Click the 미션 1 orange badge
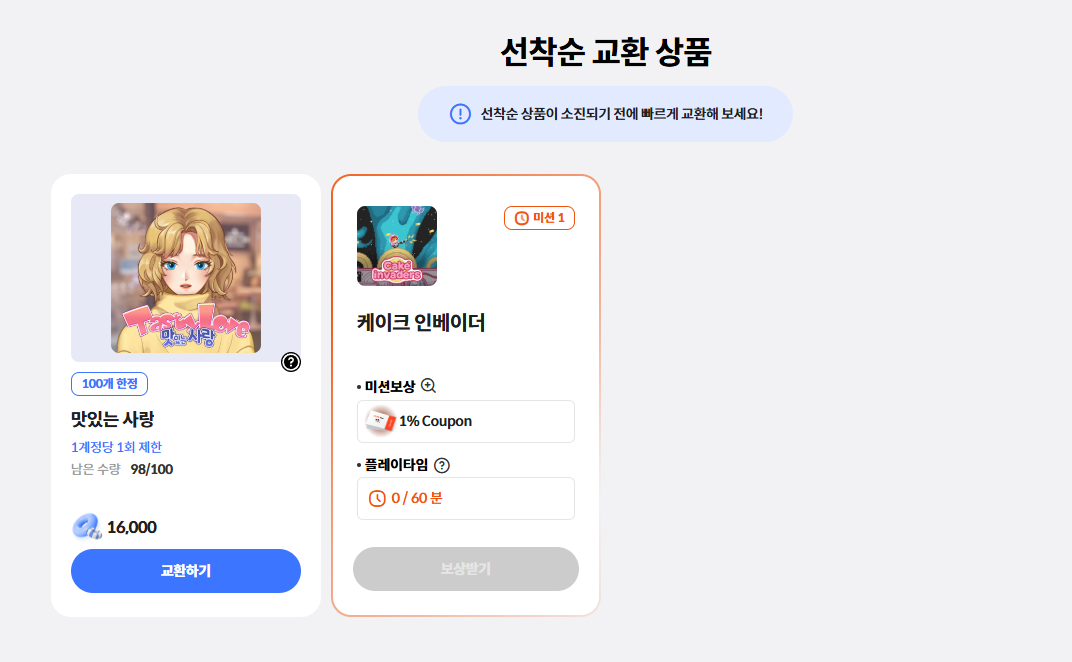Image resolution: width=1072 pixels, height=662 pixels. point(539,218)
